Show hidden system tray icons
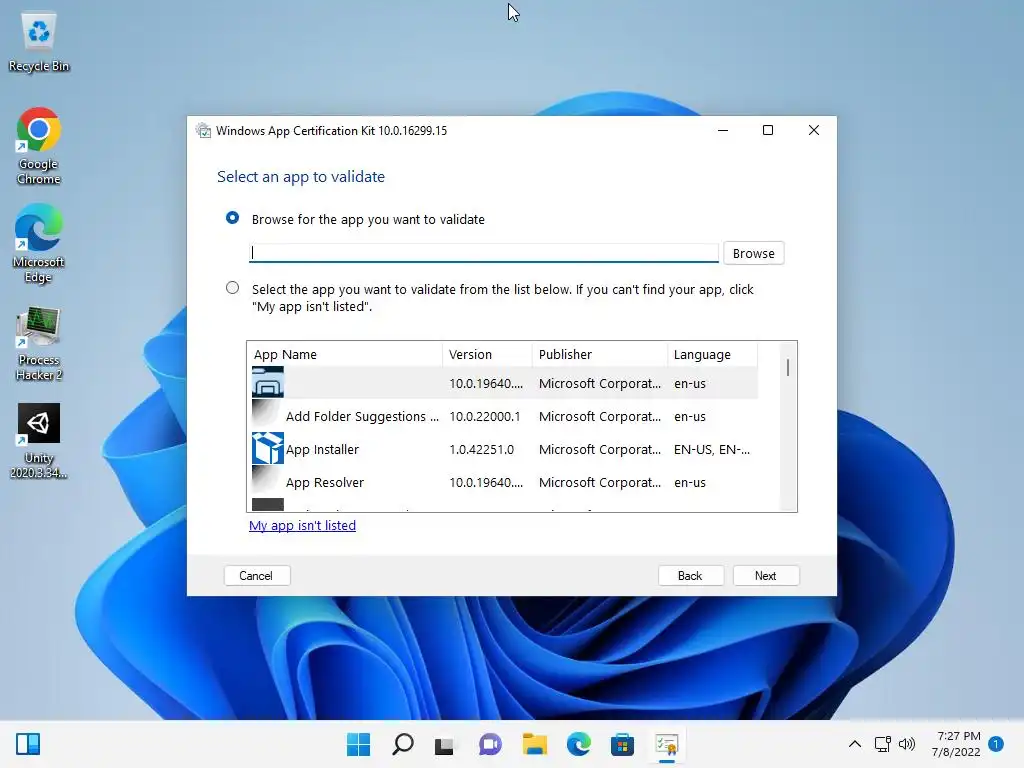 [x=854, y=744]
